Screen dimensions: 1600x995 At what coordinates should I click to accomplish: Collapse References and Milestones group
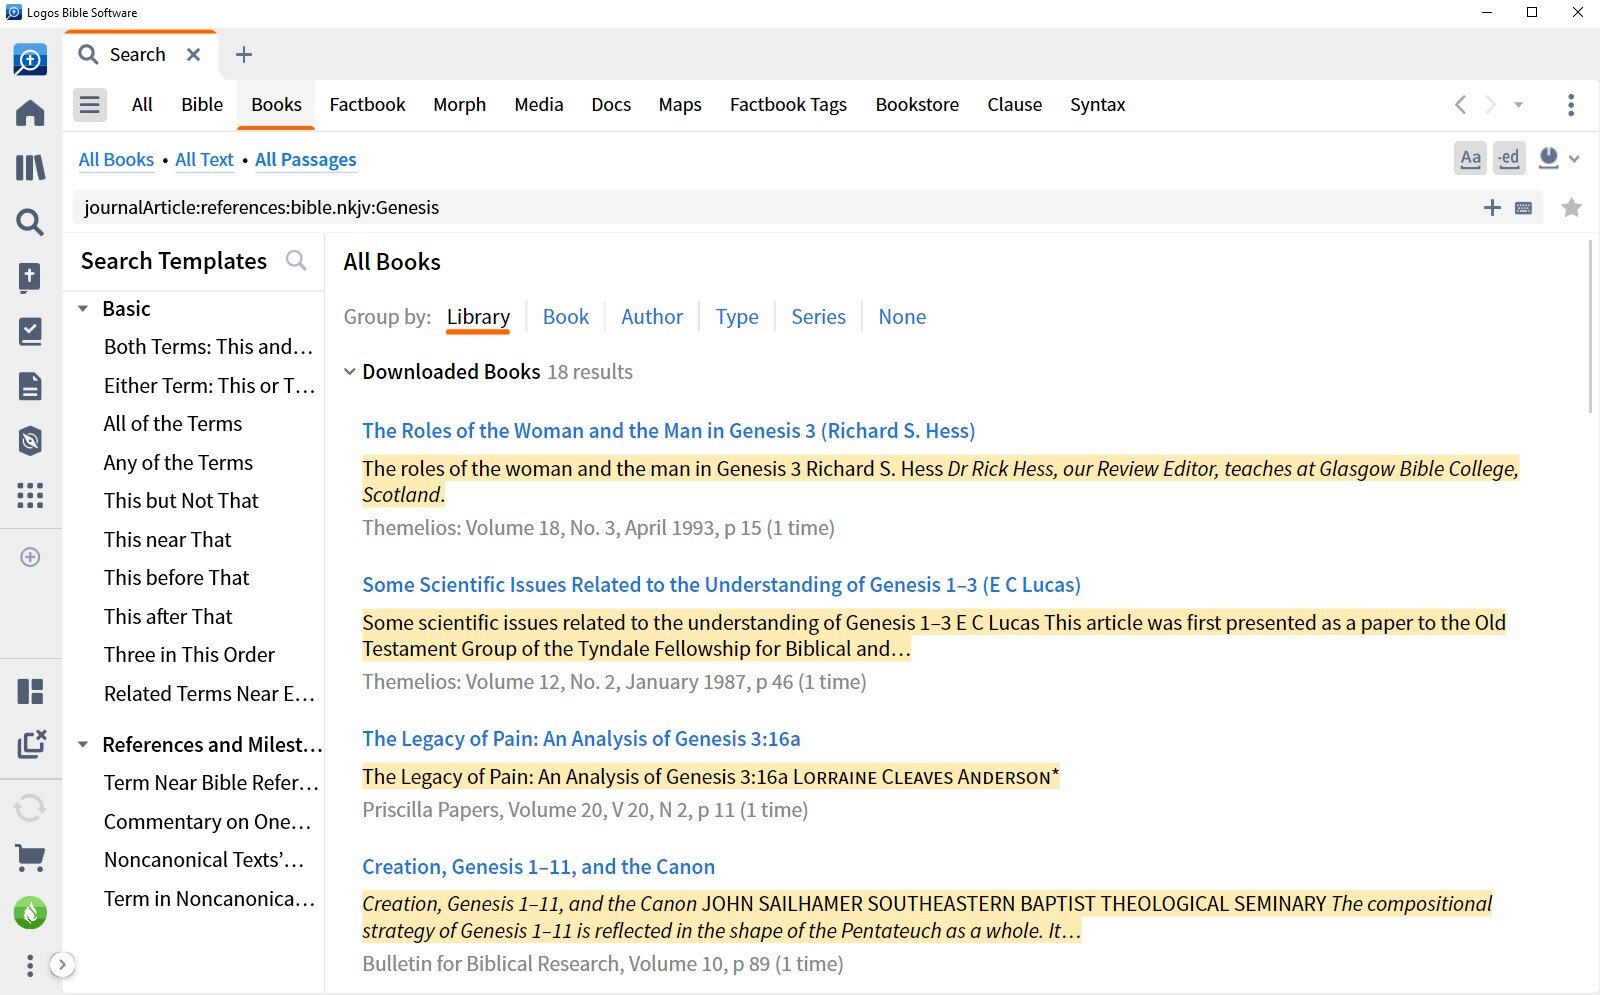click(x=83, y=745)
